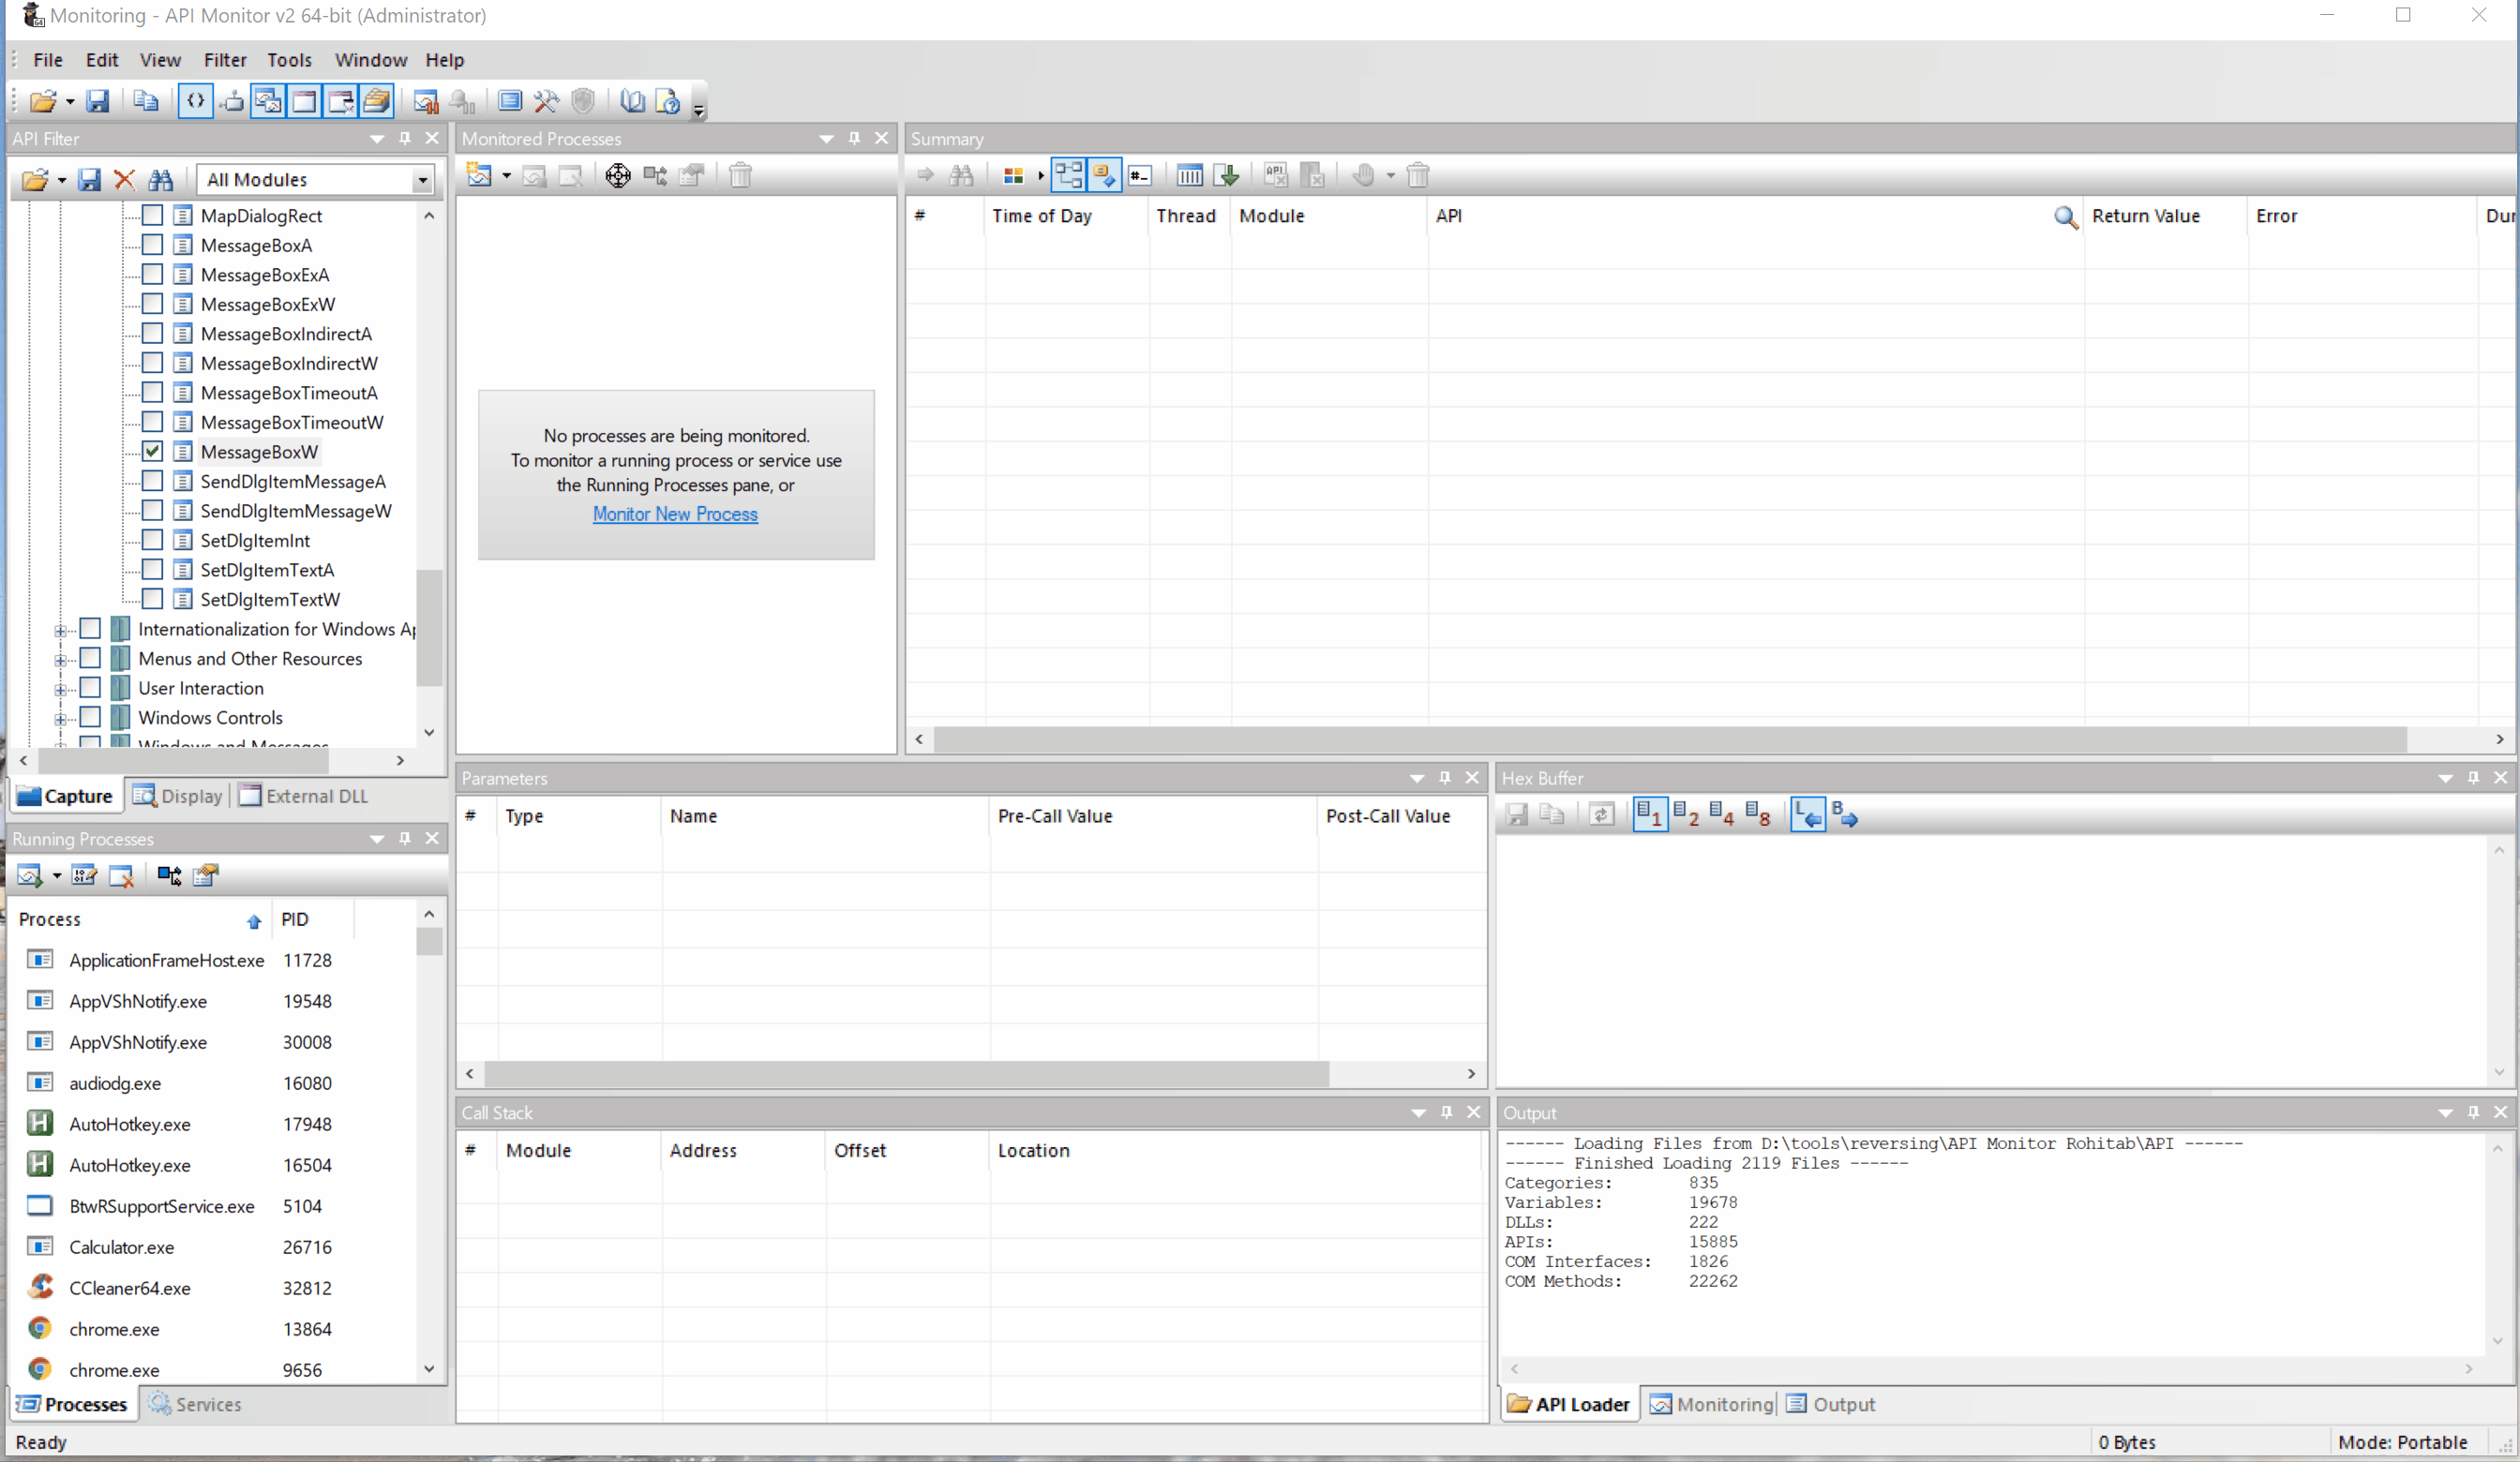Click the binoculars find icon in API Filter
The image size is (2520, 1462).
tap(161, 180)
